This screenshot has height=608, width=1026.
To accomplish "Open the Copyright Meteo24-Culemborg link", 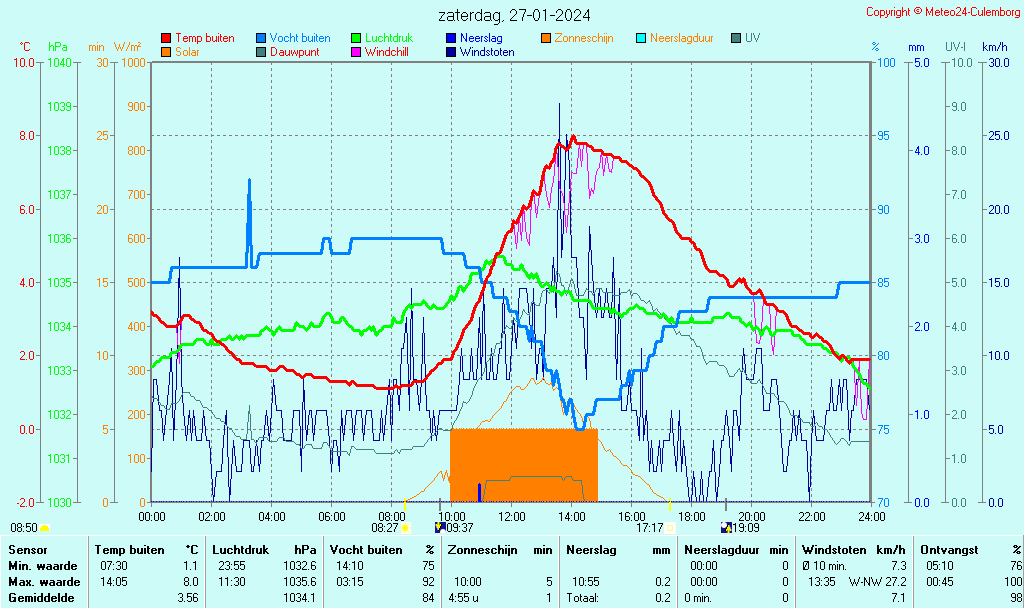I will 943,12.
